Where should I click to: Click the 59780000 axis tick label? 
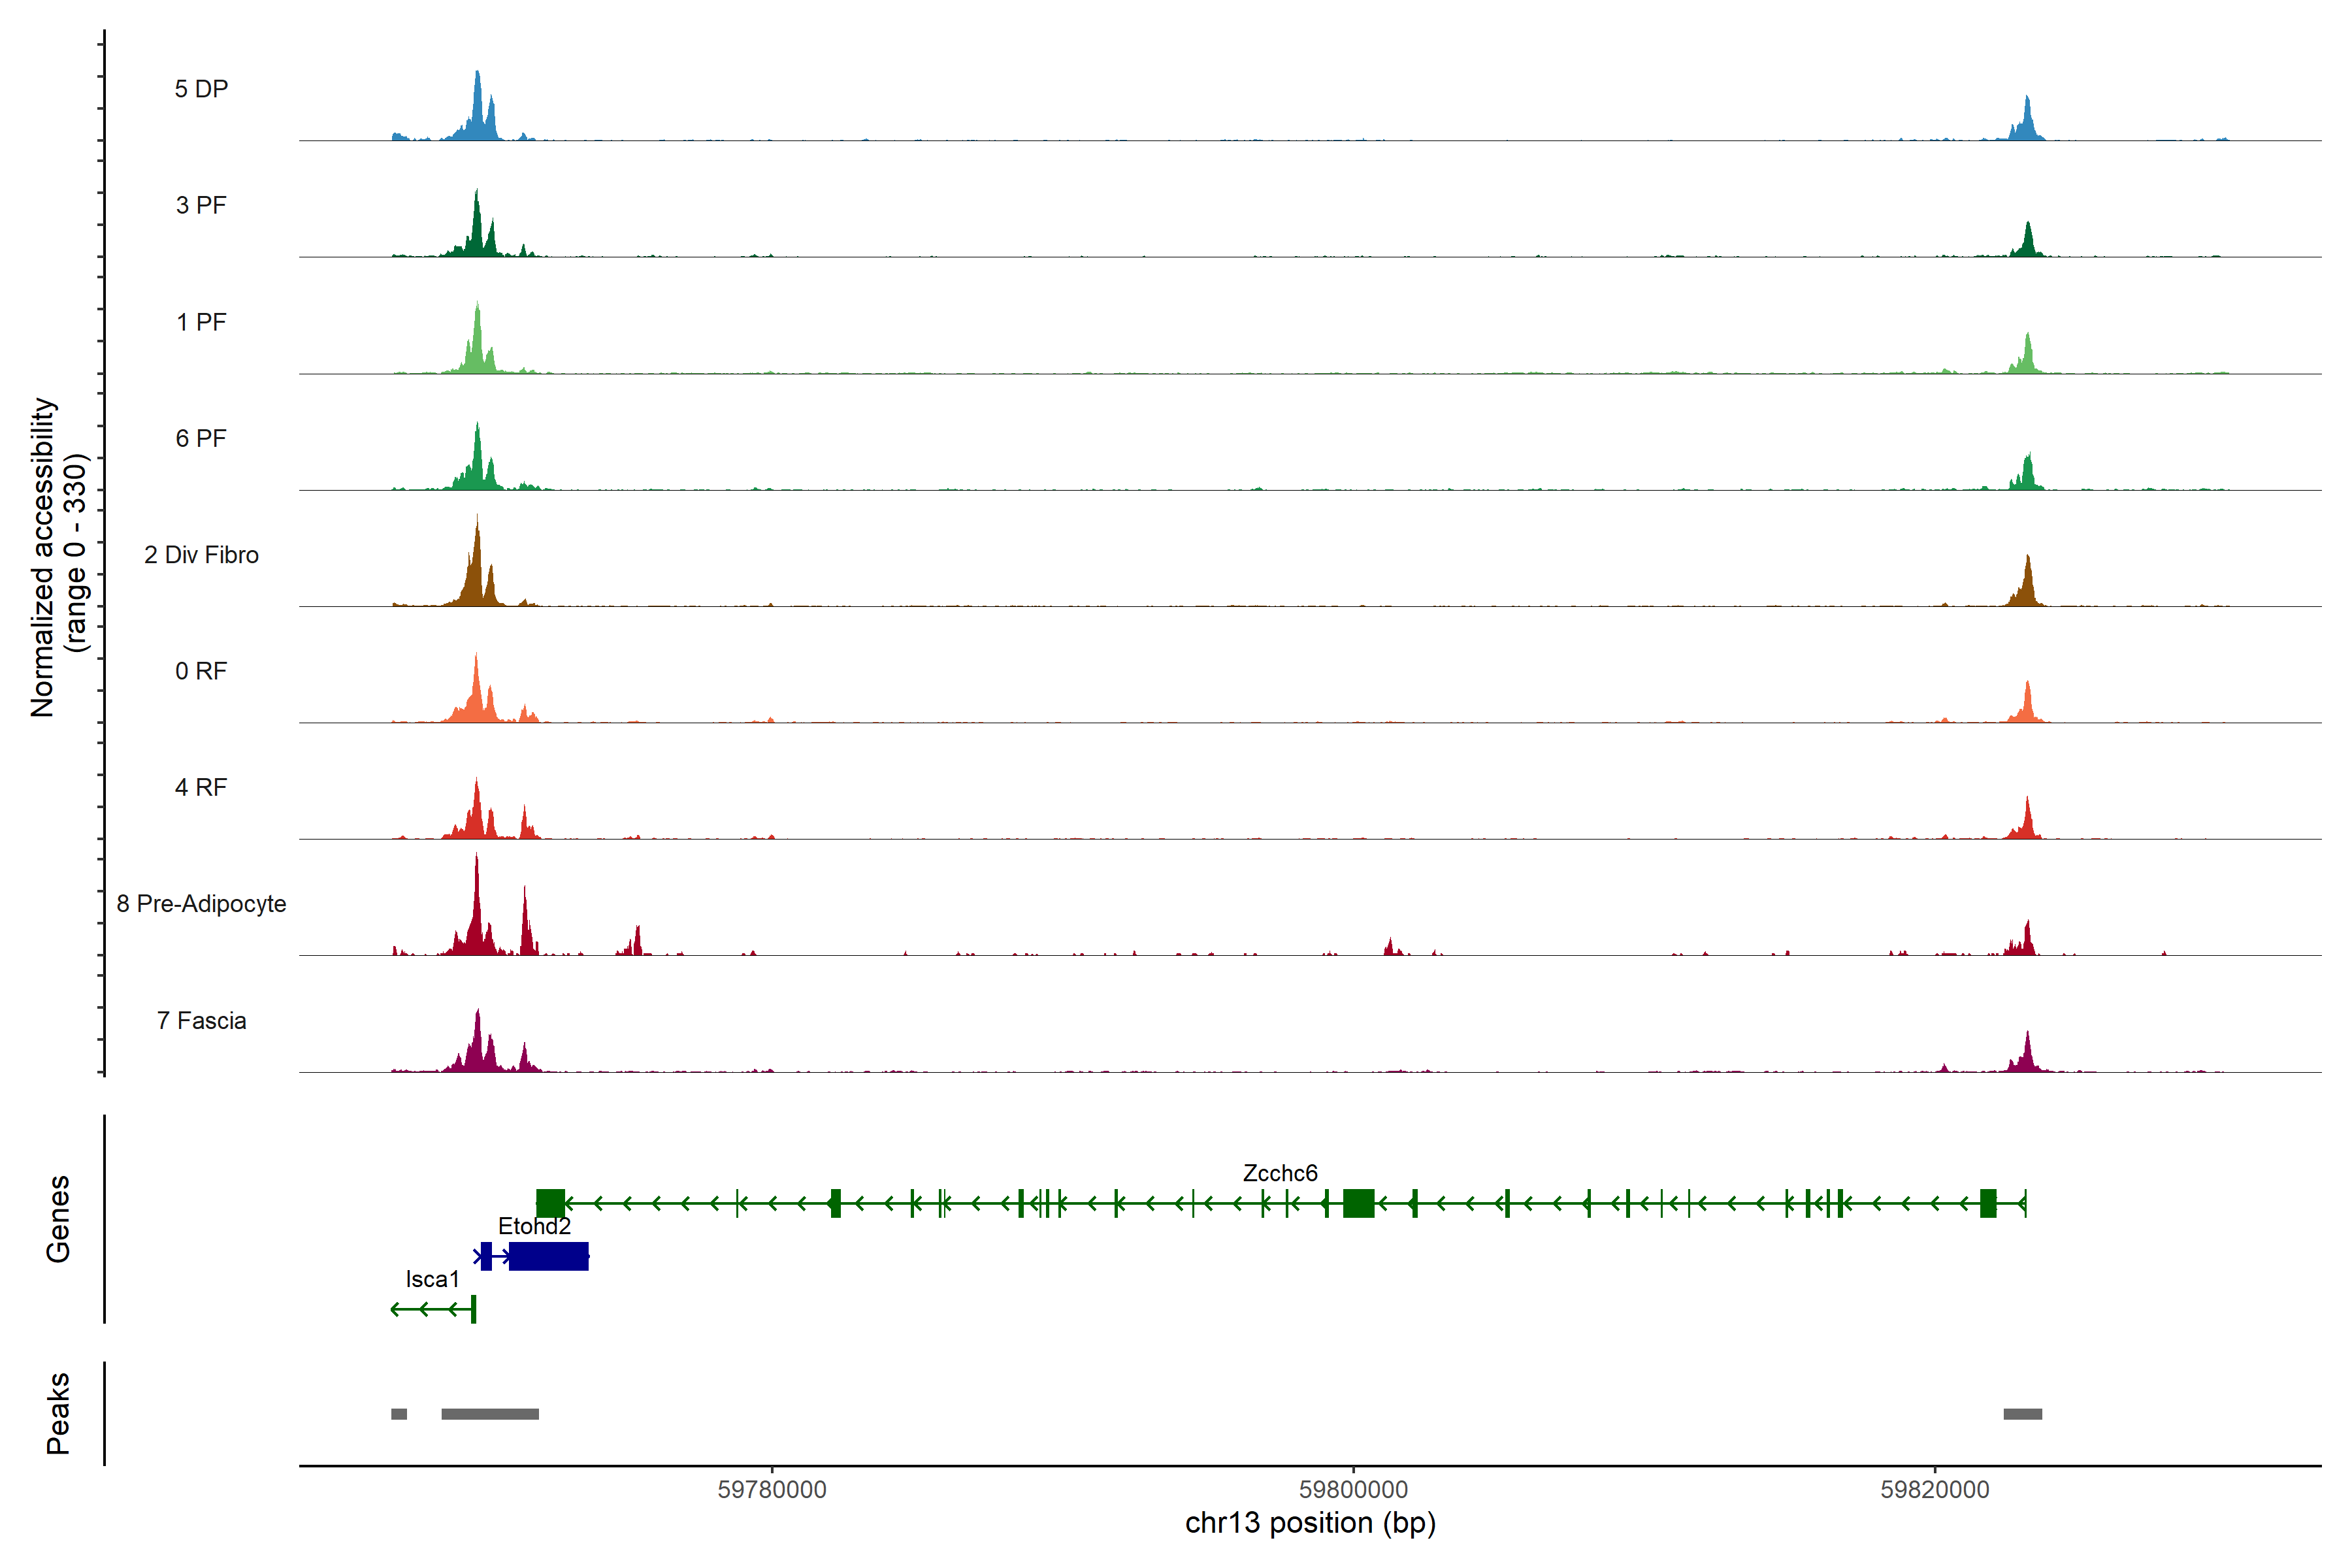pyautogui.click(x=772, y=1489)
